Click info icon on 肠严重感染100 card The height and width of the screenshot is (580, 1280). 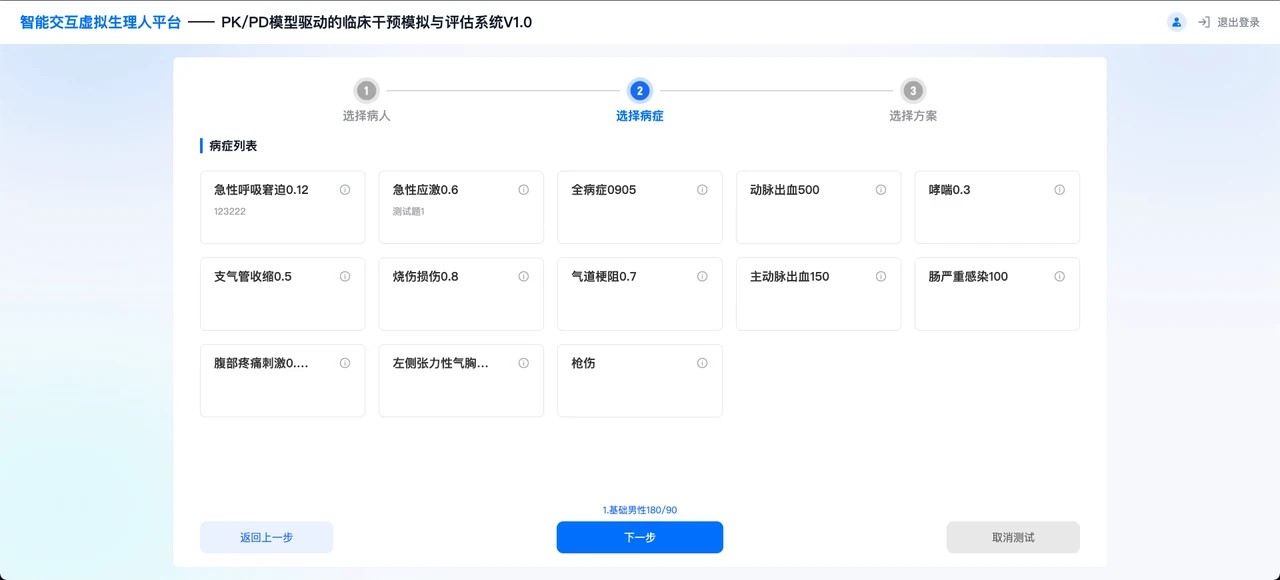[1059, 277]
